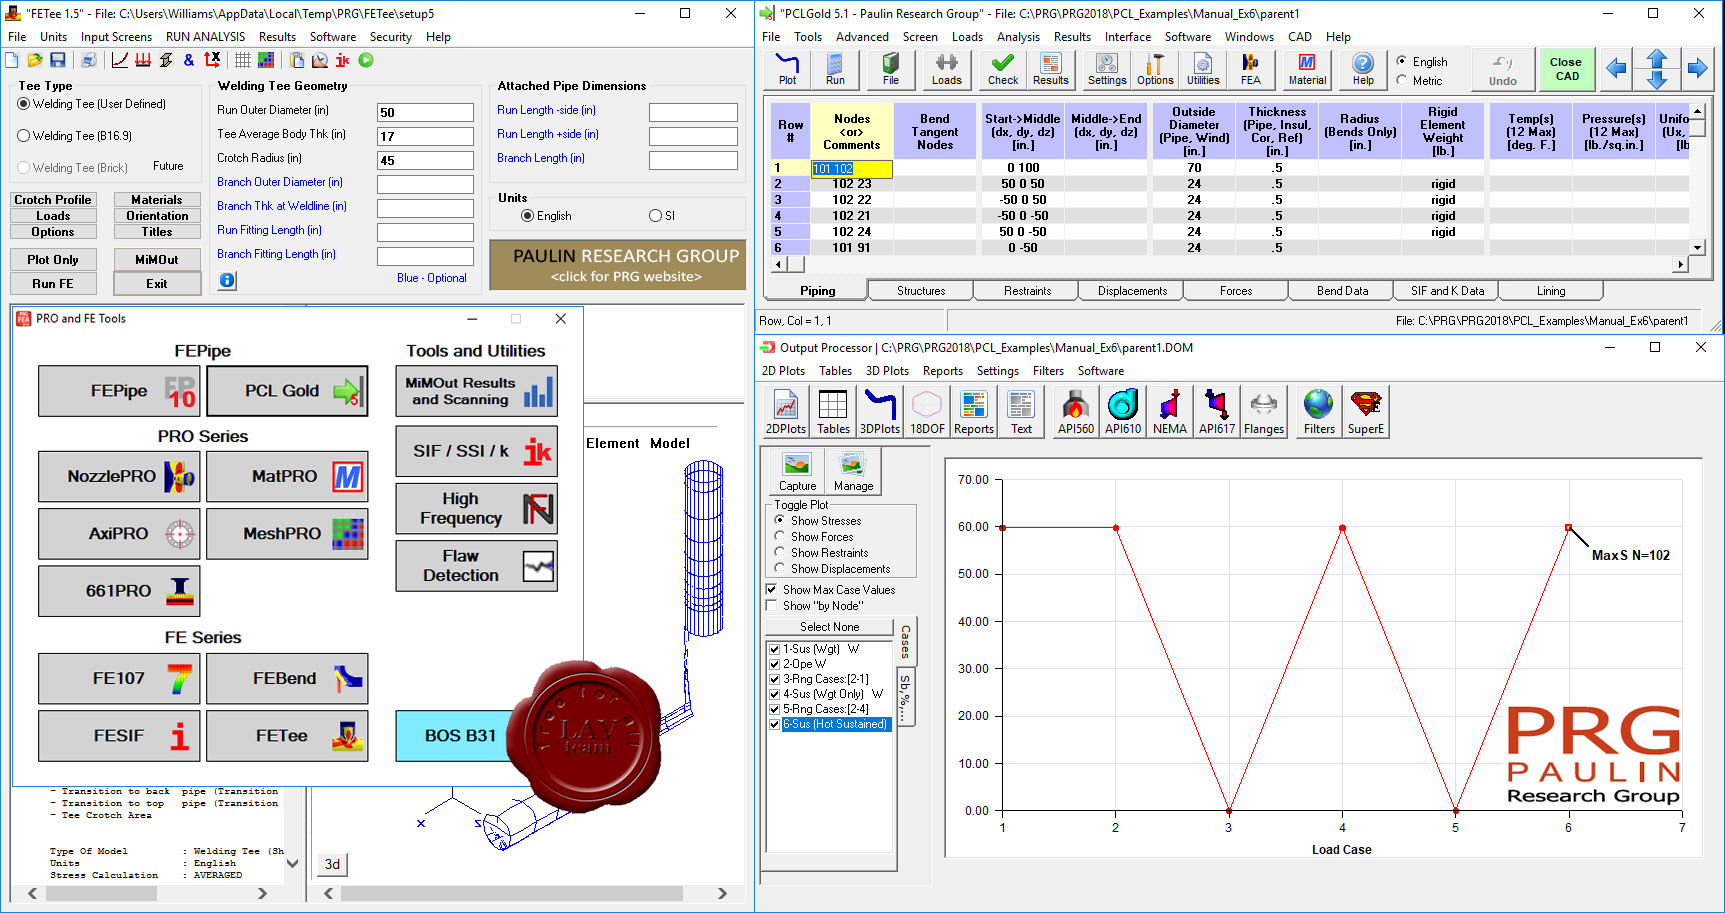Click scroll down arrow of PCLGold piping table
This screenshot has height=913, width=1725.
(x=1697, y=247)
